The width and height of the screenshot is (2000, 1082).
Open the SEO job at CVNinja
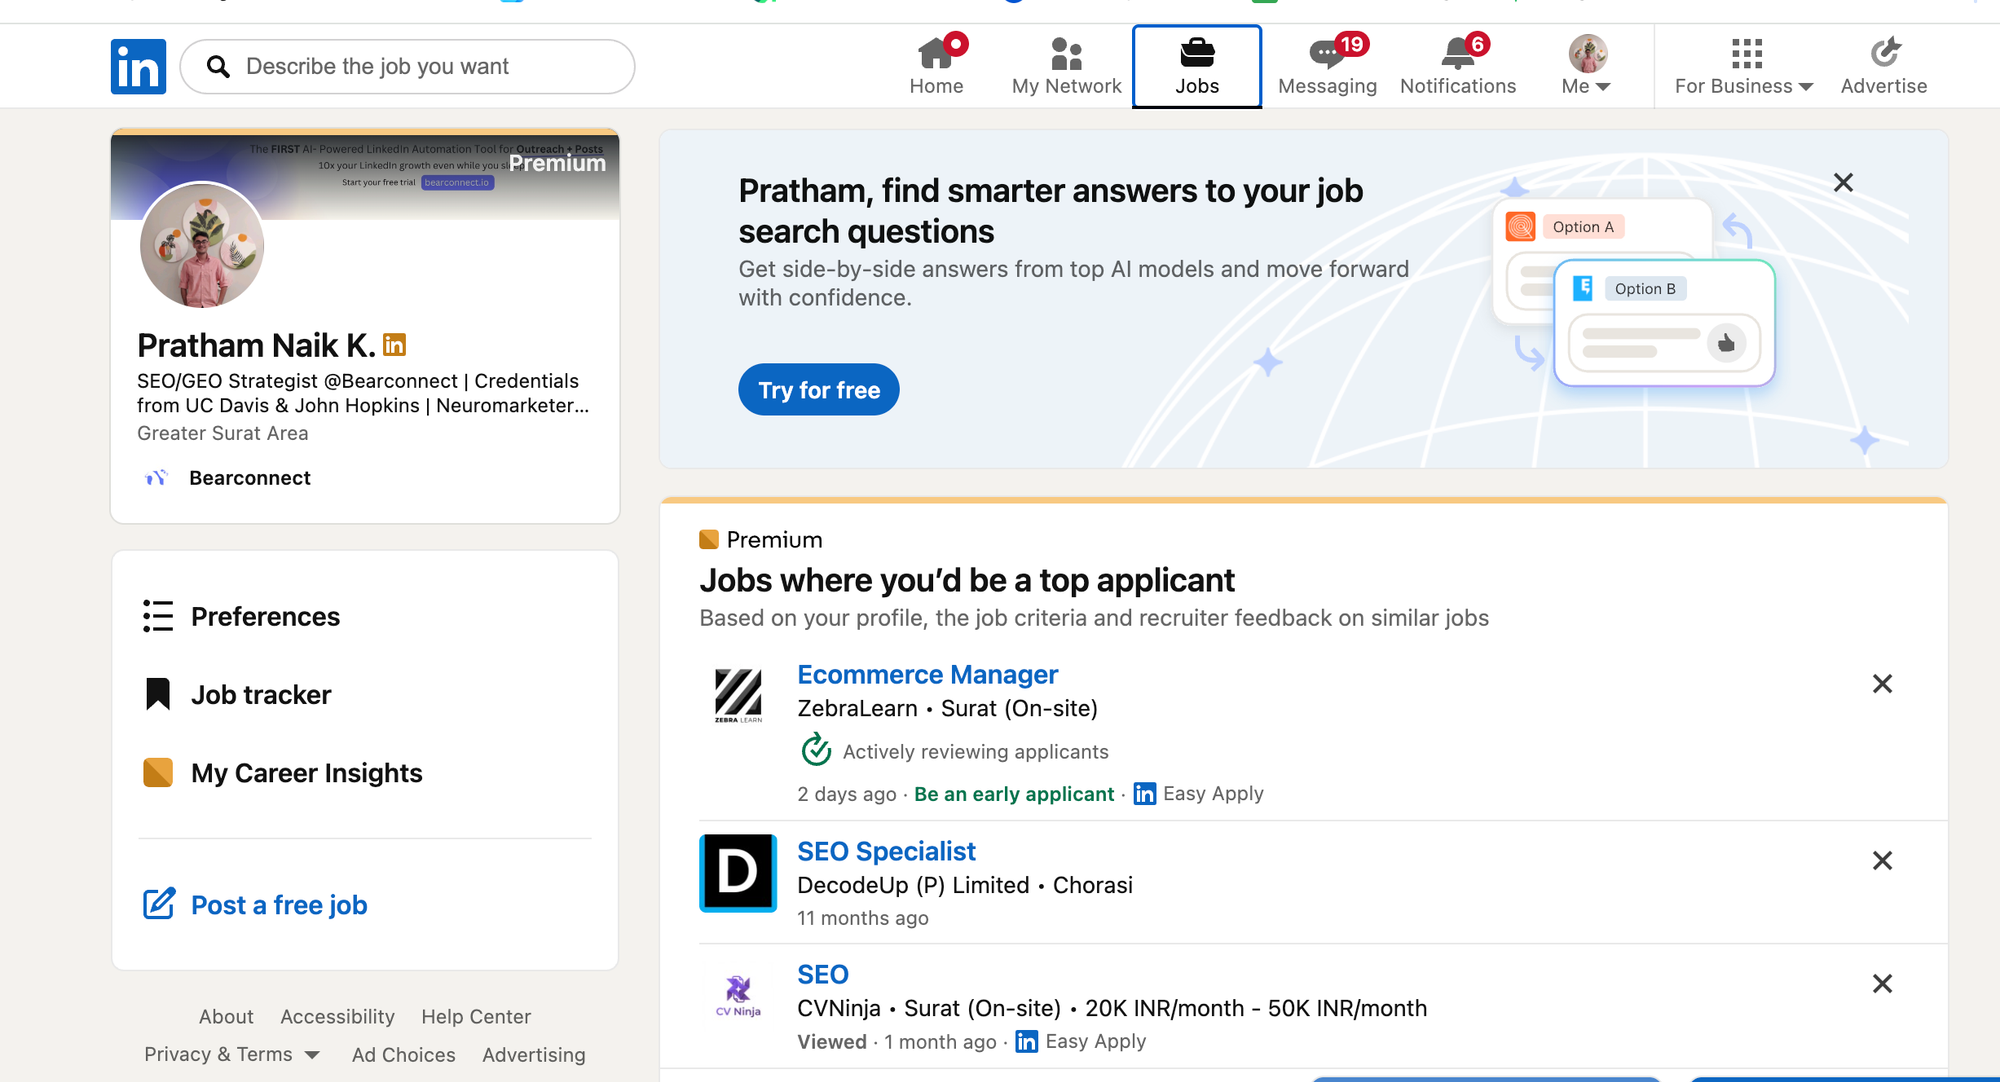(823, 974)
